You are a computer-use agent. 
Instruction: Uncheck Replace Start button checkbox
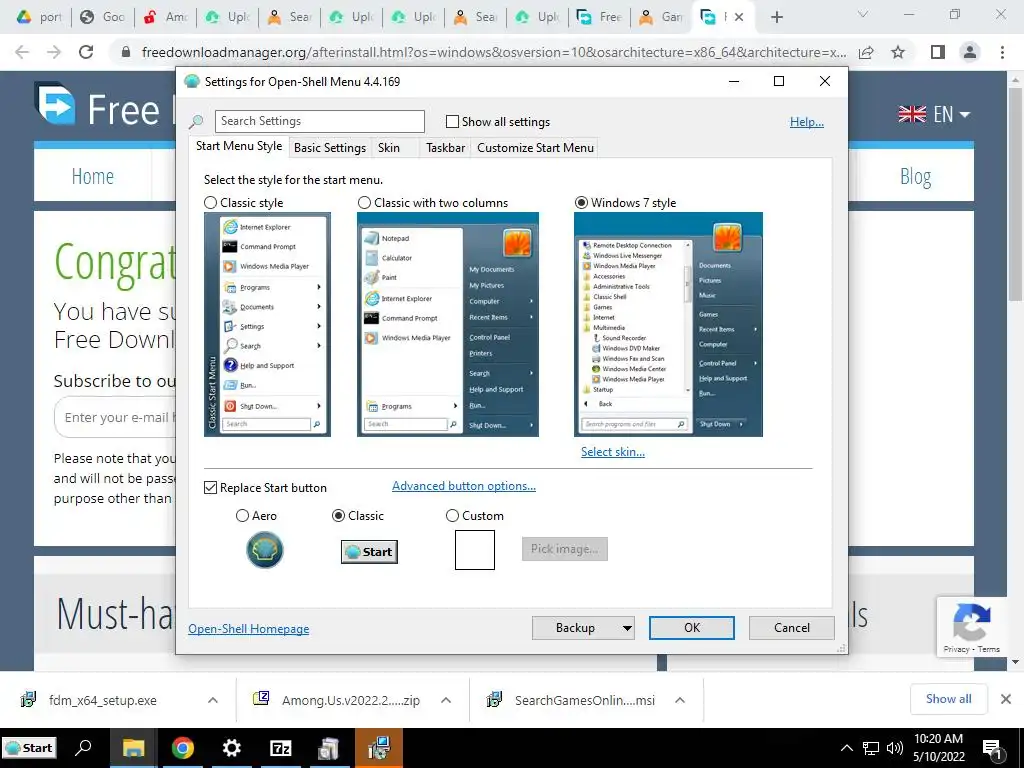click(x=210, y=488)
